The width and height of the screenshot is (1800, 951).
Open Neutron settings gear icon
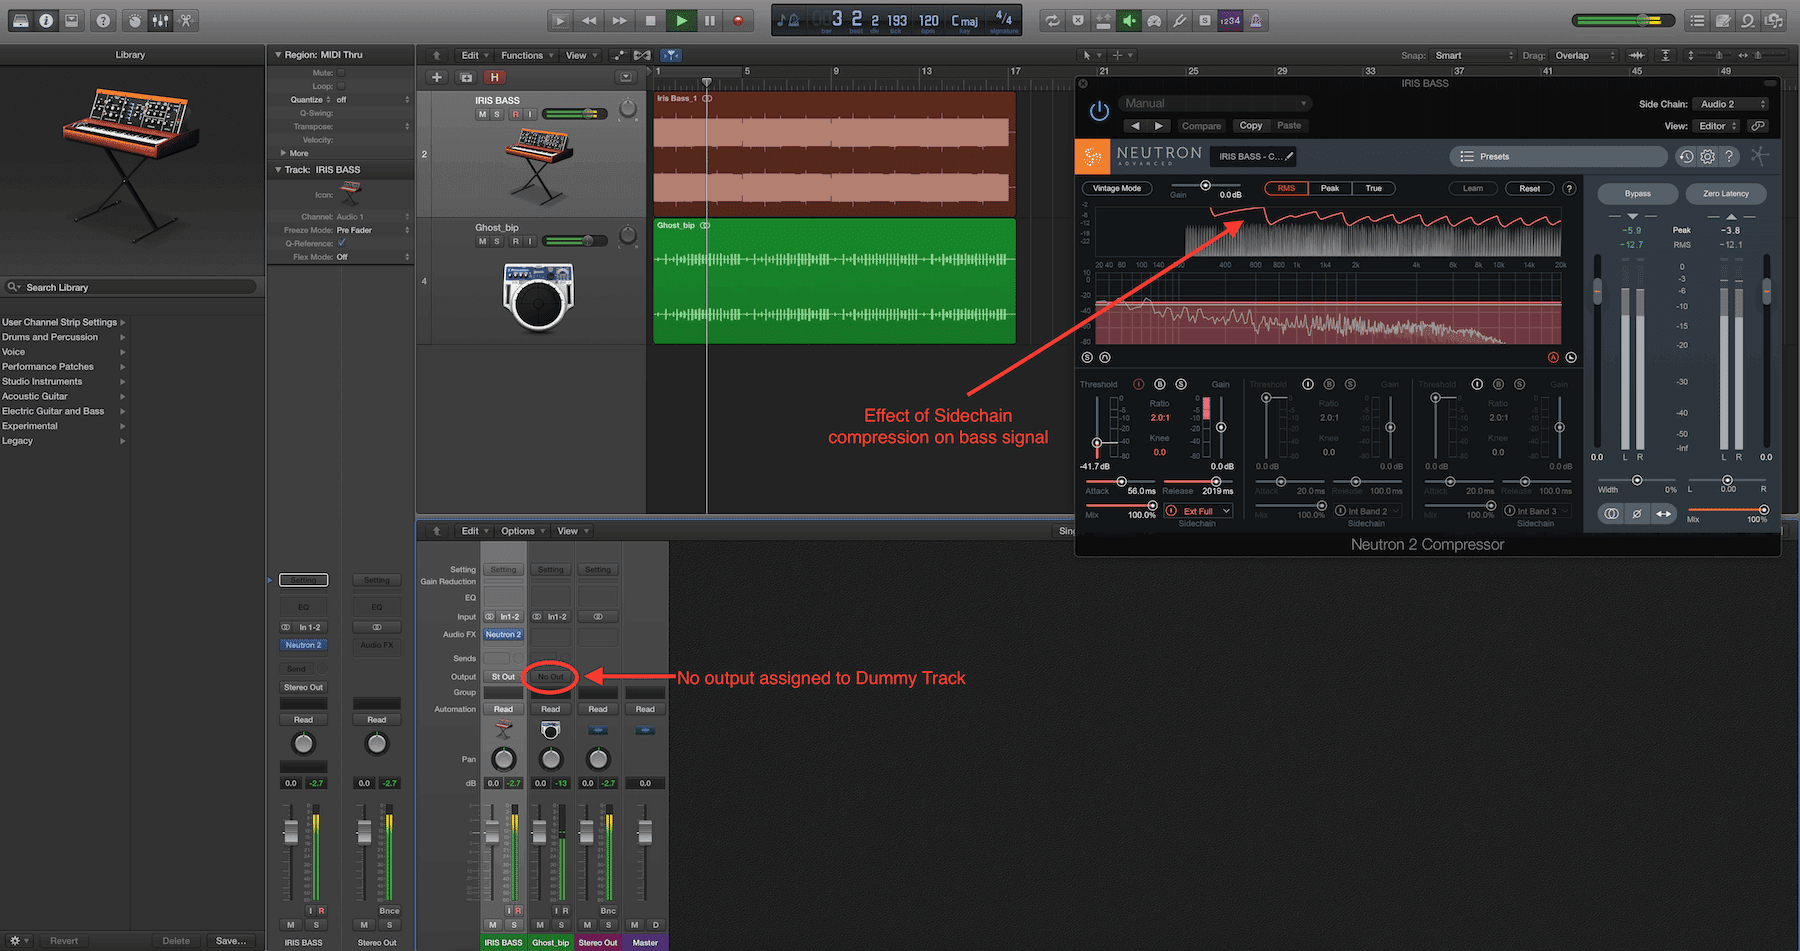coord(1707,156)
